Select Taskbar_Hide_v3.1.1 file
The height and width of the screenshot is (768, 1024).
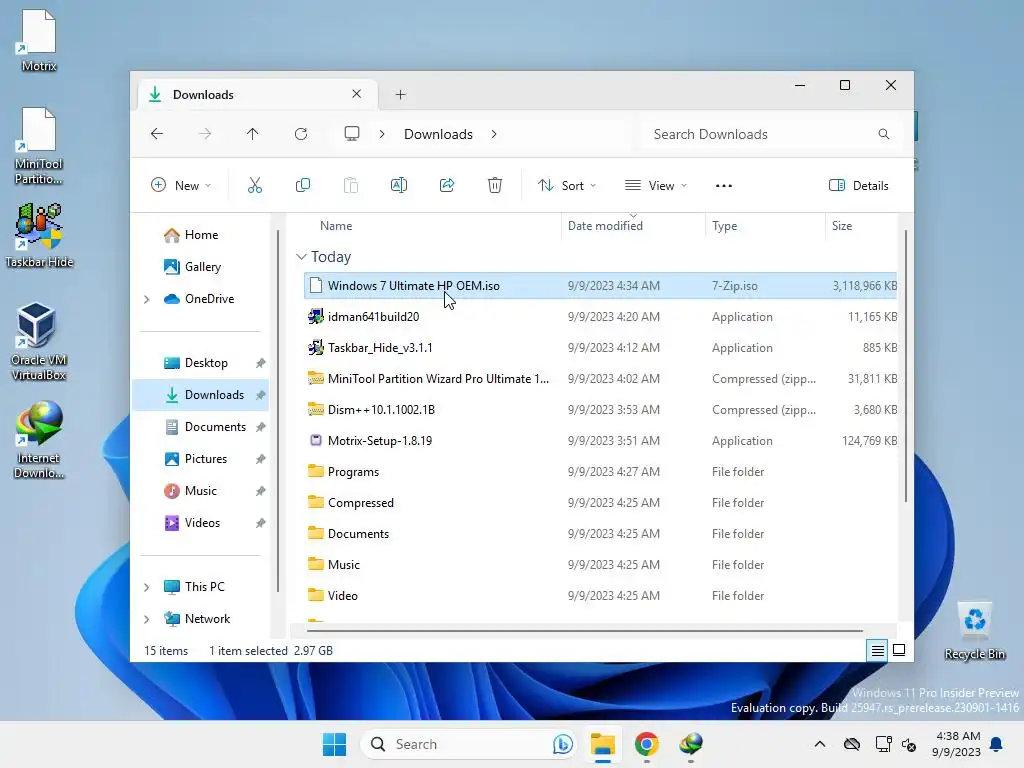click(x=601, y=348)
